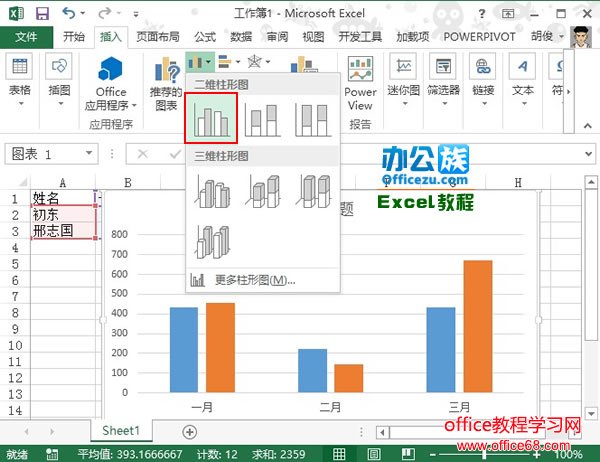Screen dimensions: 600x462
Task: Open 更多柱形图 more column charts
Action: pos(262,280)
